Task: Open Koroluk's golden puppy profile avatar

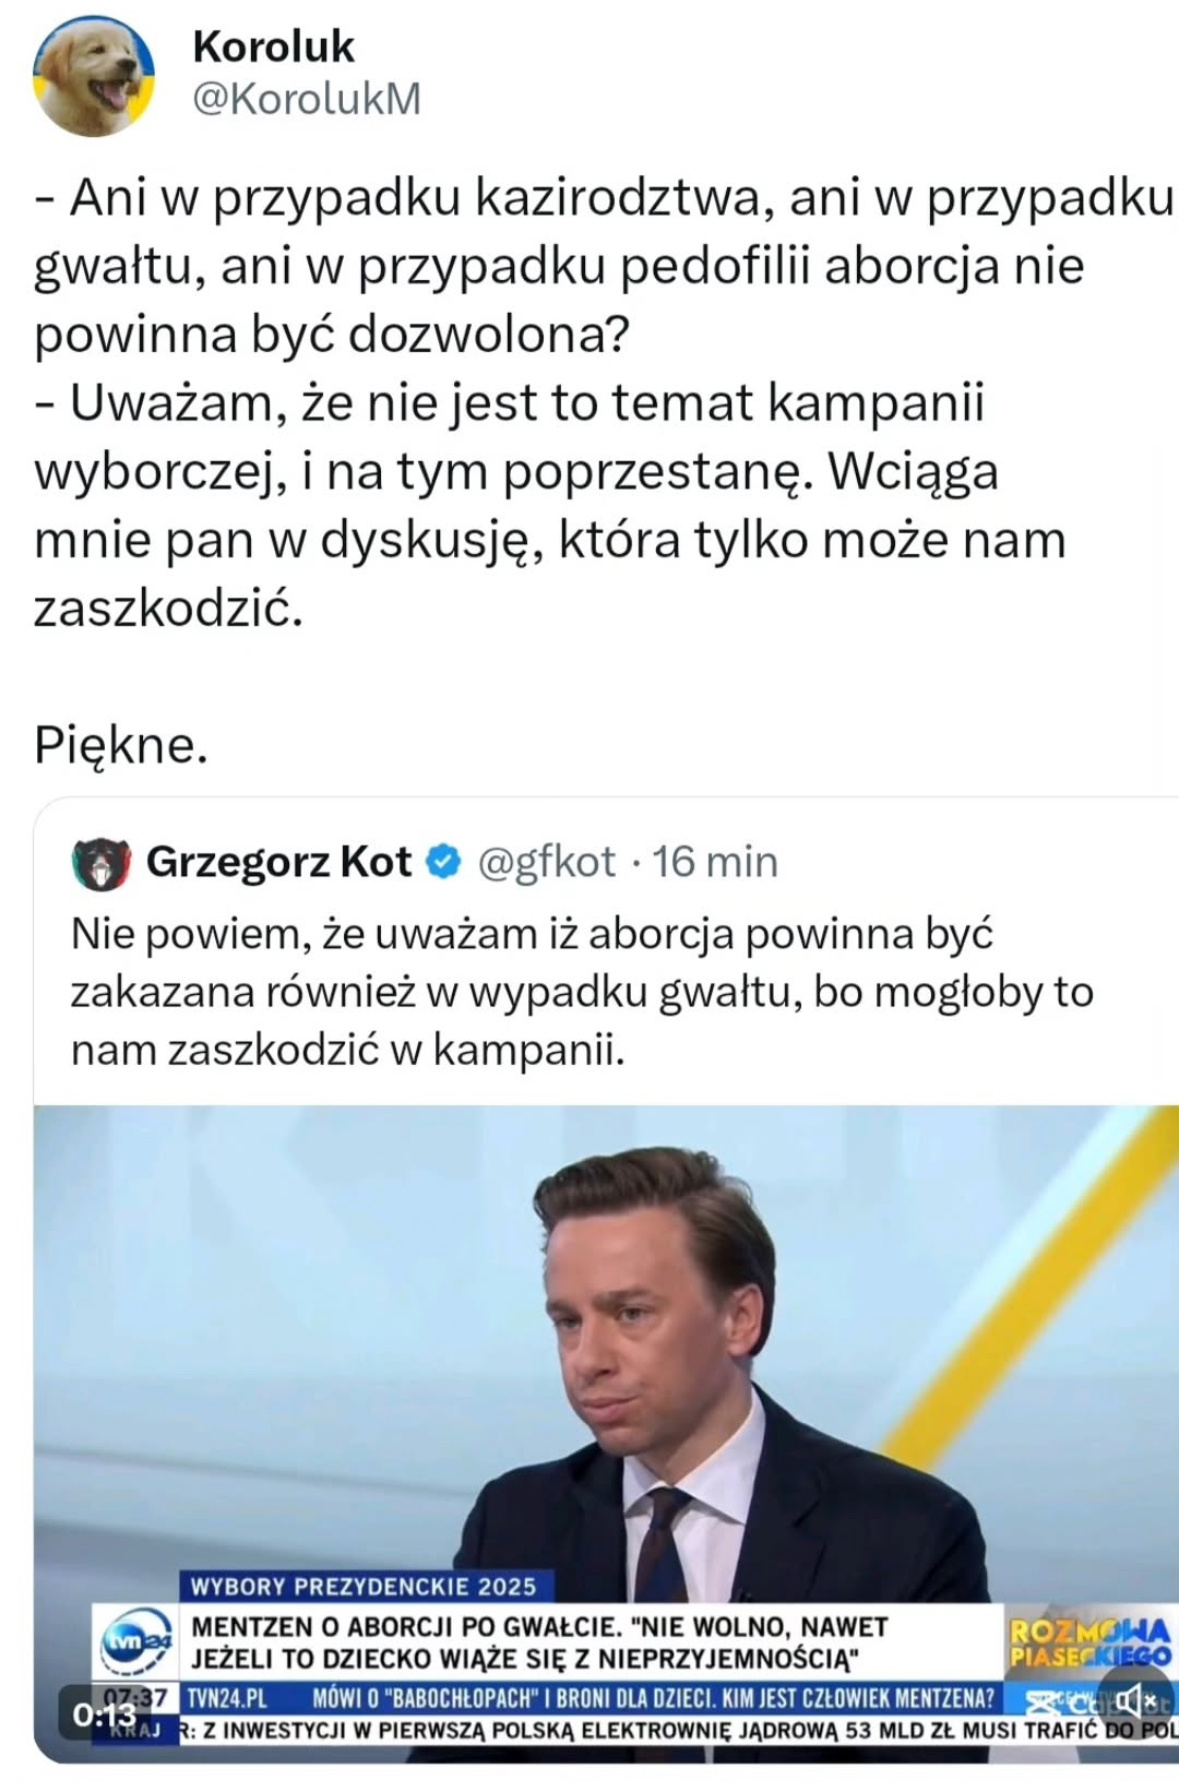Action: click(x=94, y=76)
